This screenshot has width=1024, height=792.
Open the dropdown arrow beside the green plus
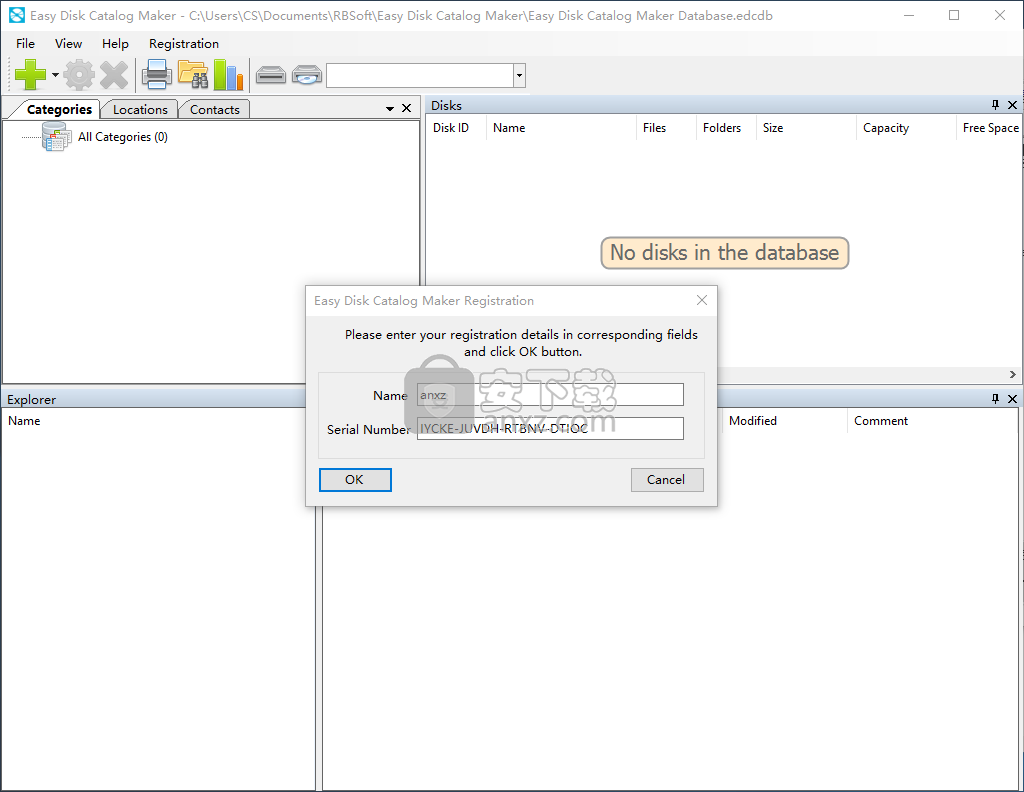pos(55,76)
